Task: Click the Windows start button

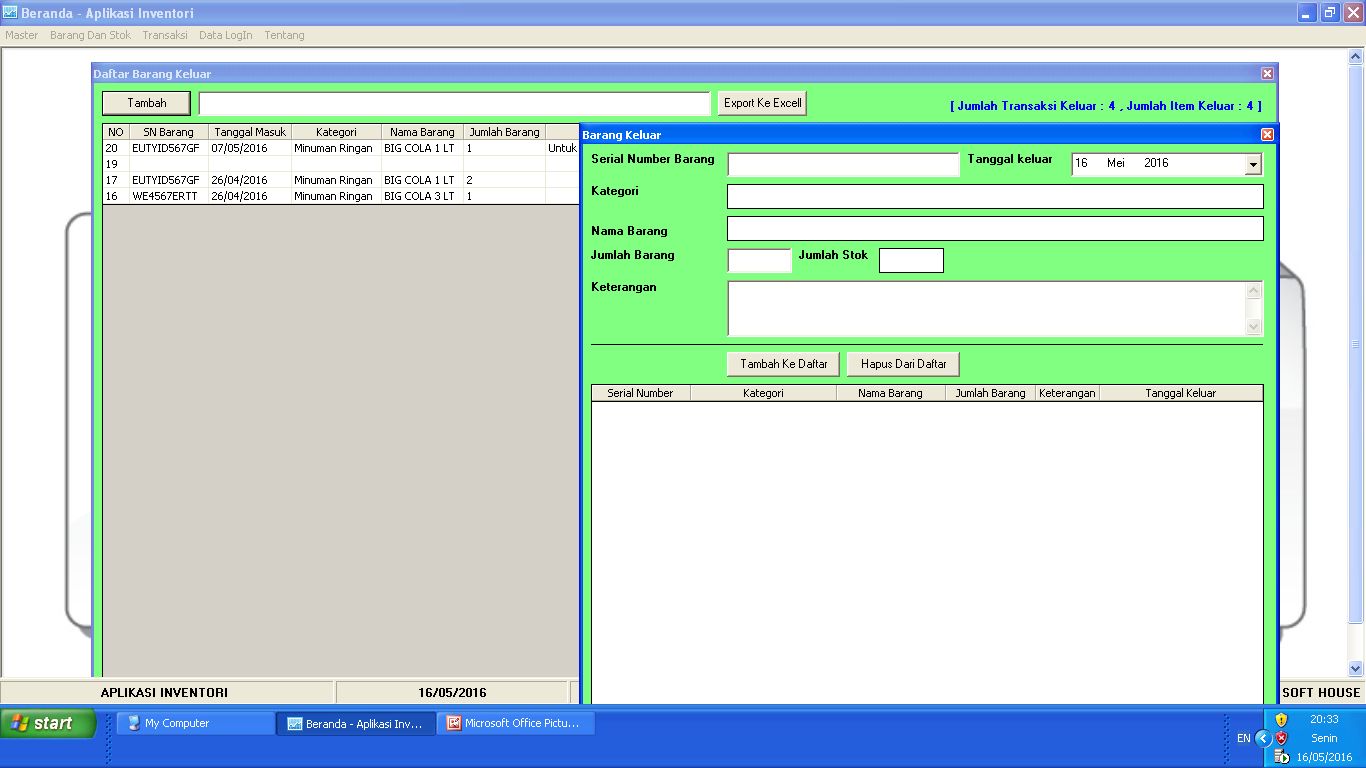Action: (x=48, y=723)
